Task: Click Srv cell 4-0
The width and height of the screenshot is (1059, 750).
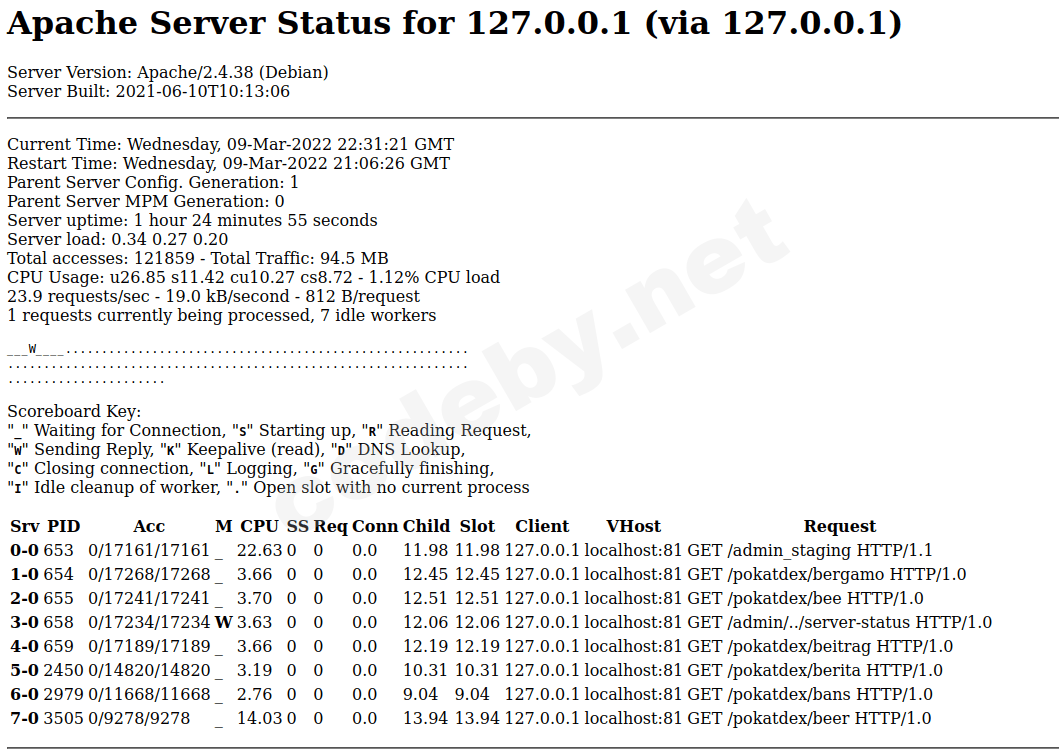Action: pyautogui.click(x=24, y=647)
